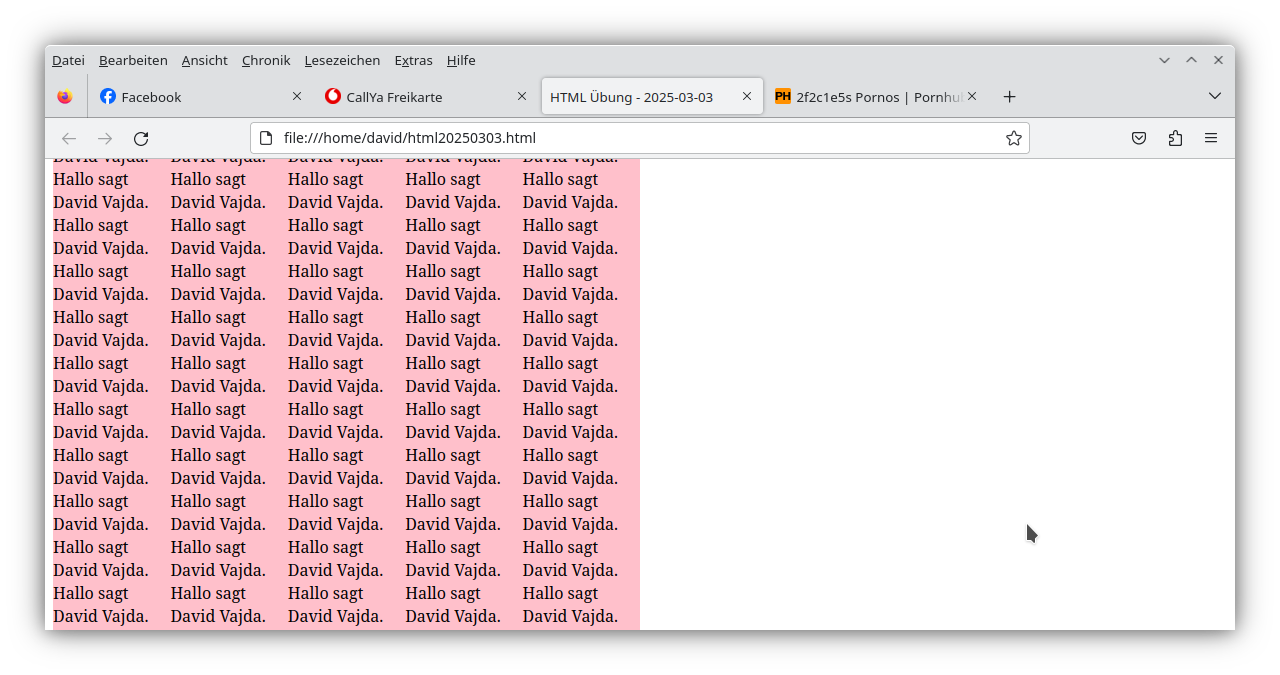
Task: Open the Extras menu
Action: (413, 60)
